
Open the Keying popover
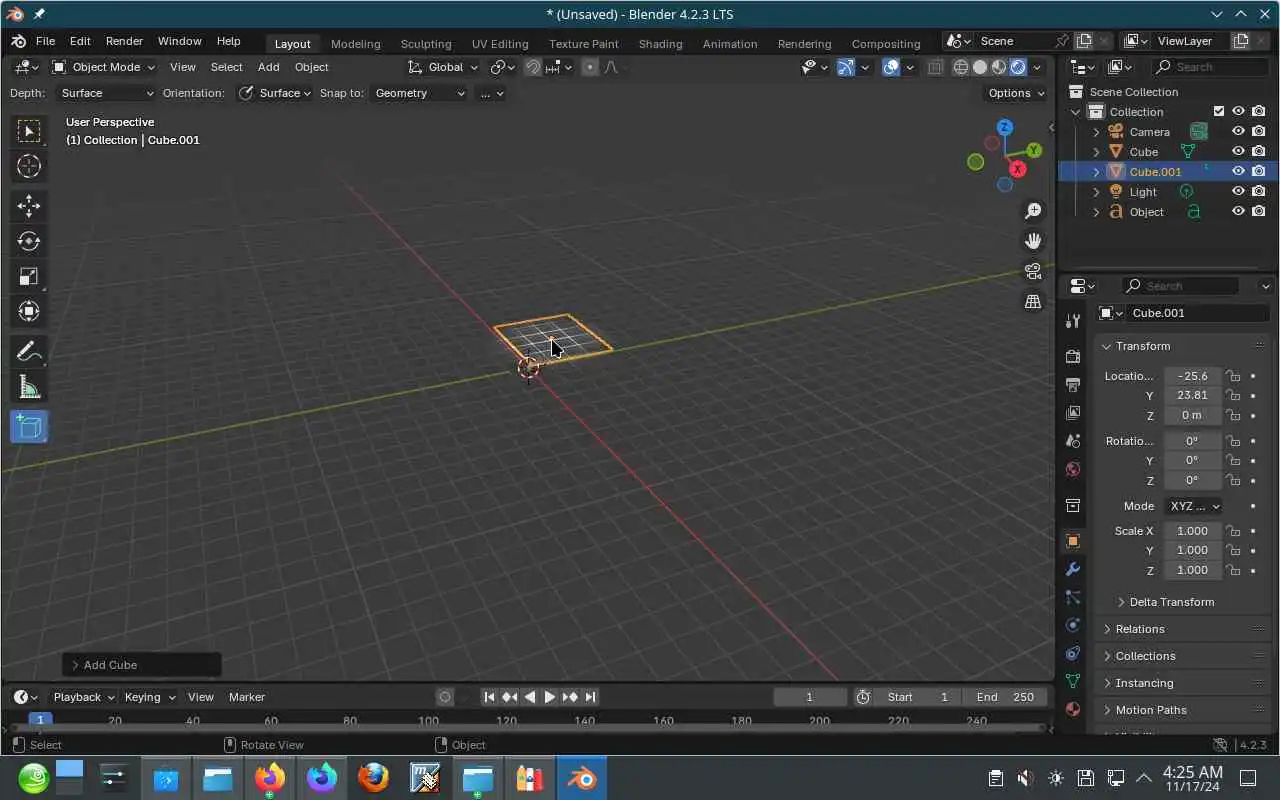(x=148, y=697)
